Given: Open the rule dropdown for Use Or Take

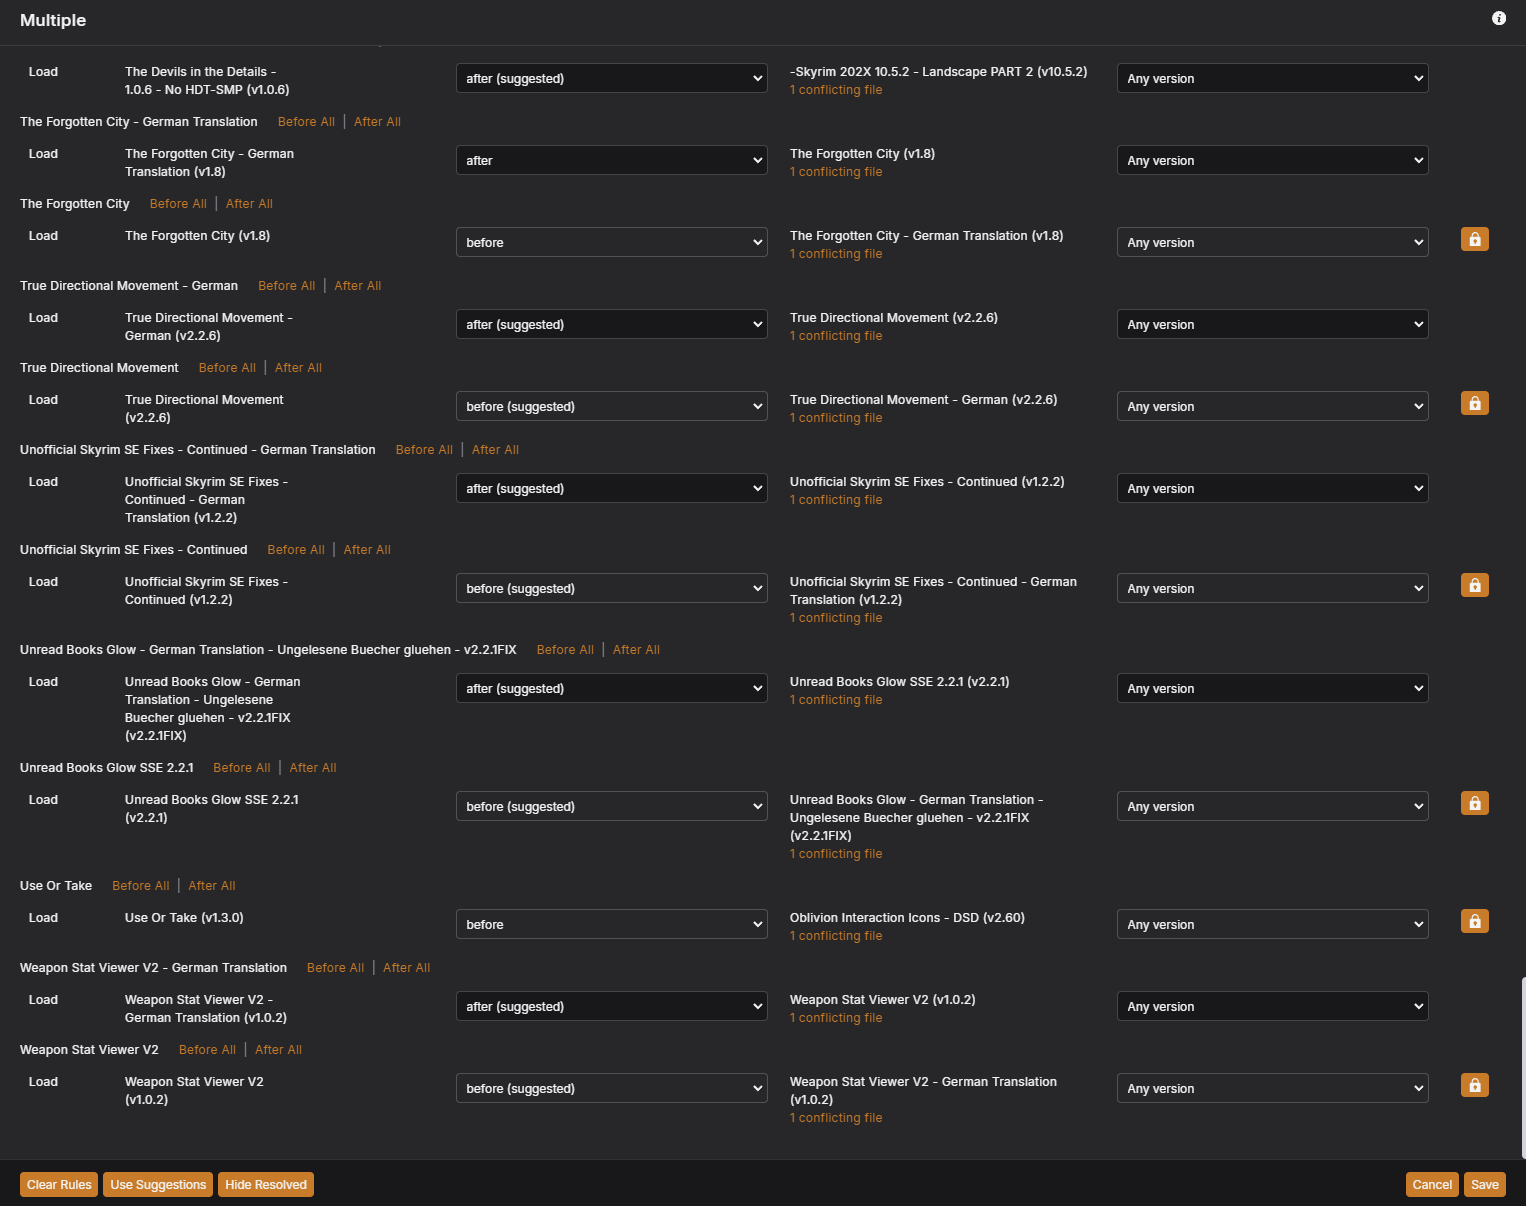Looking at the screenshot, I should coord(611,924).
